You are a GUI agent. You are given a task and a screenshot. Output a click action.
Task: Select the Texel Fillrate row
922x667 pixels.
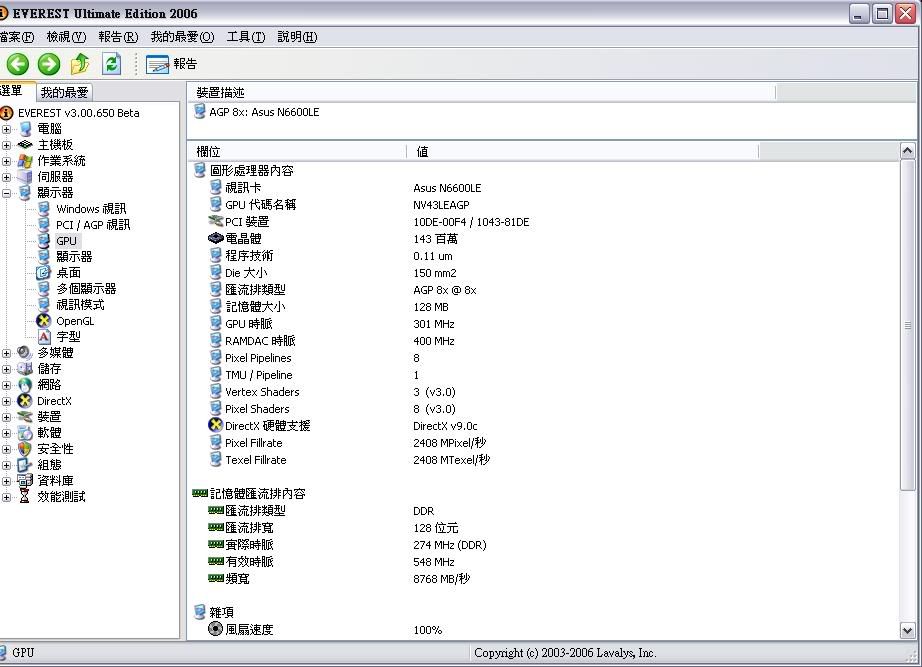coord(256,460)
